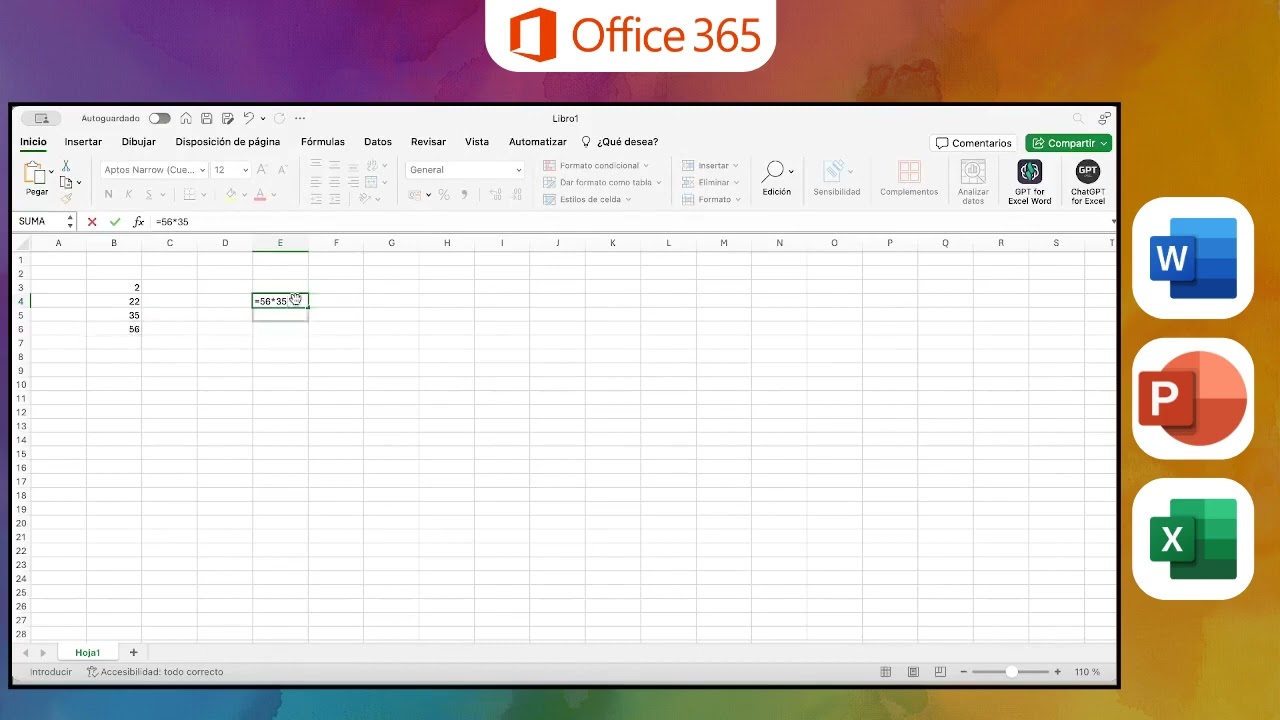Open the Insertar ribbon tab
The image size is (1280, 720).
click(83, 142)
